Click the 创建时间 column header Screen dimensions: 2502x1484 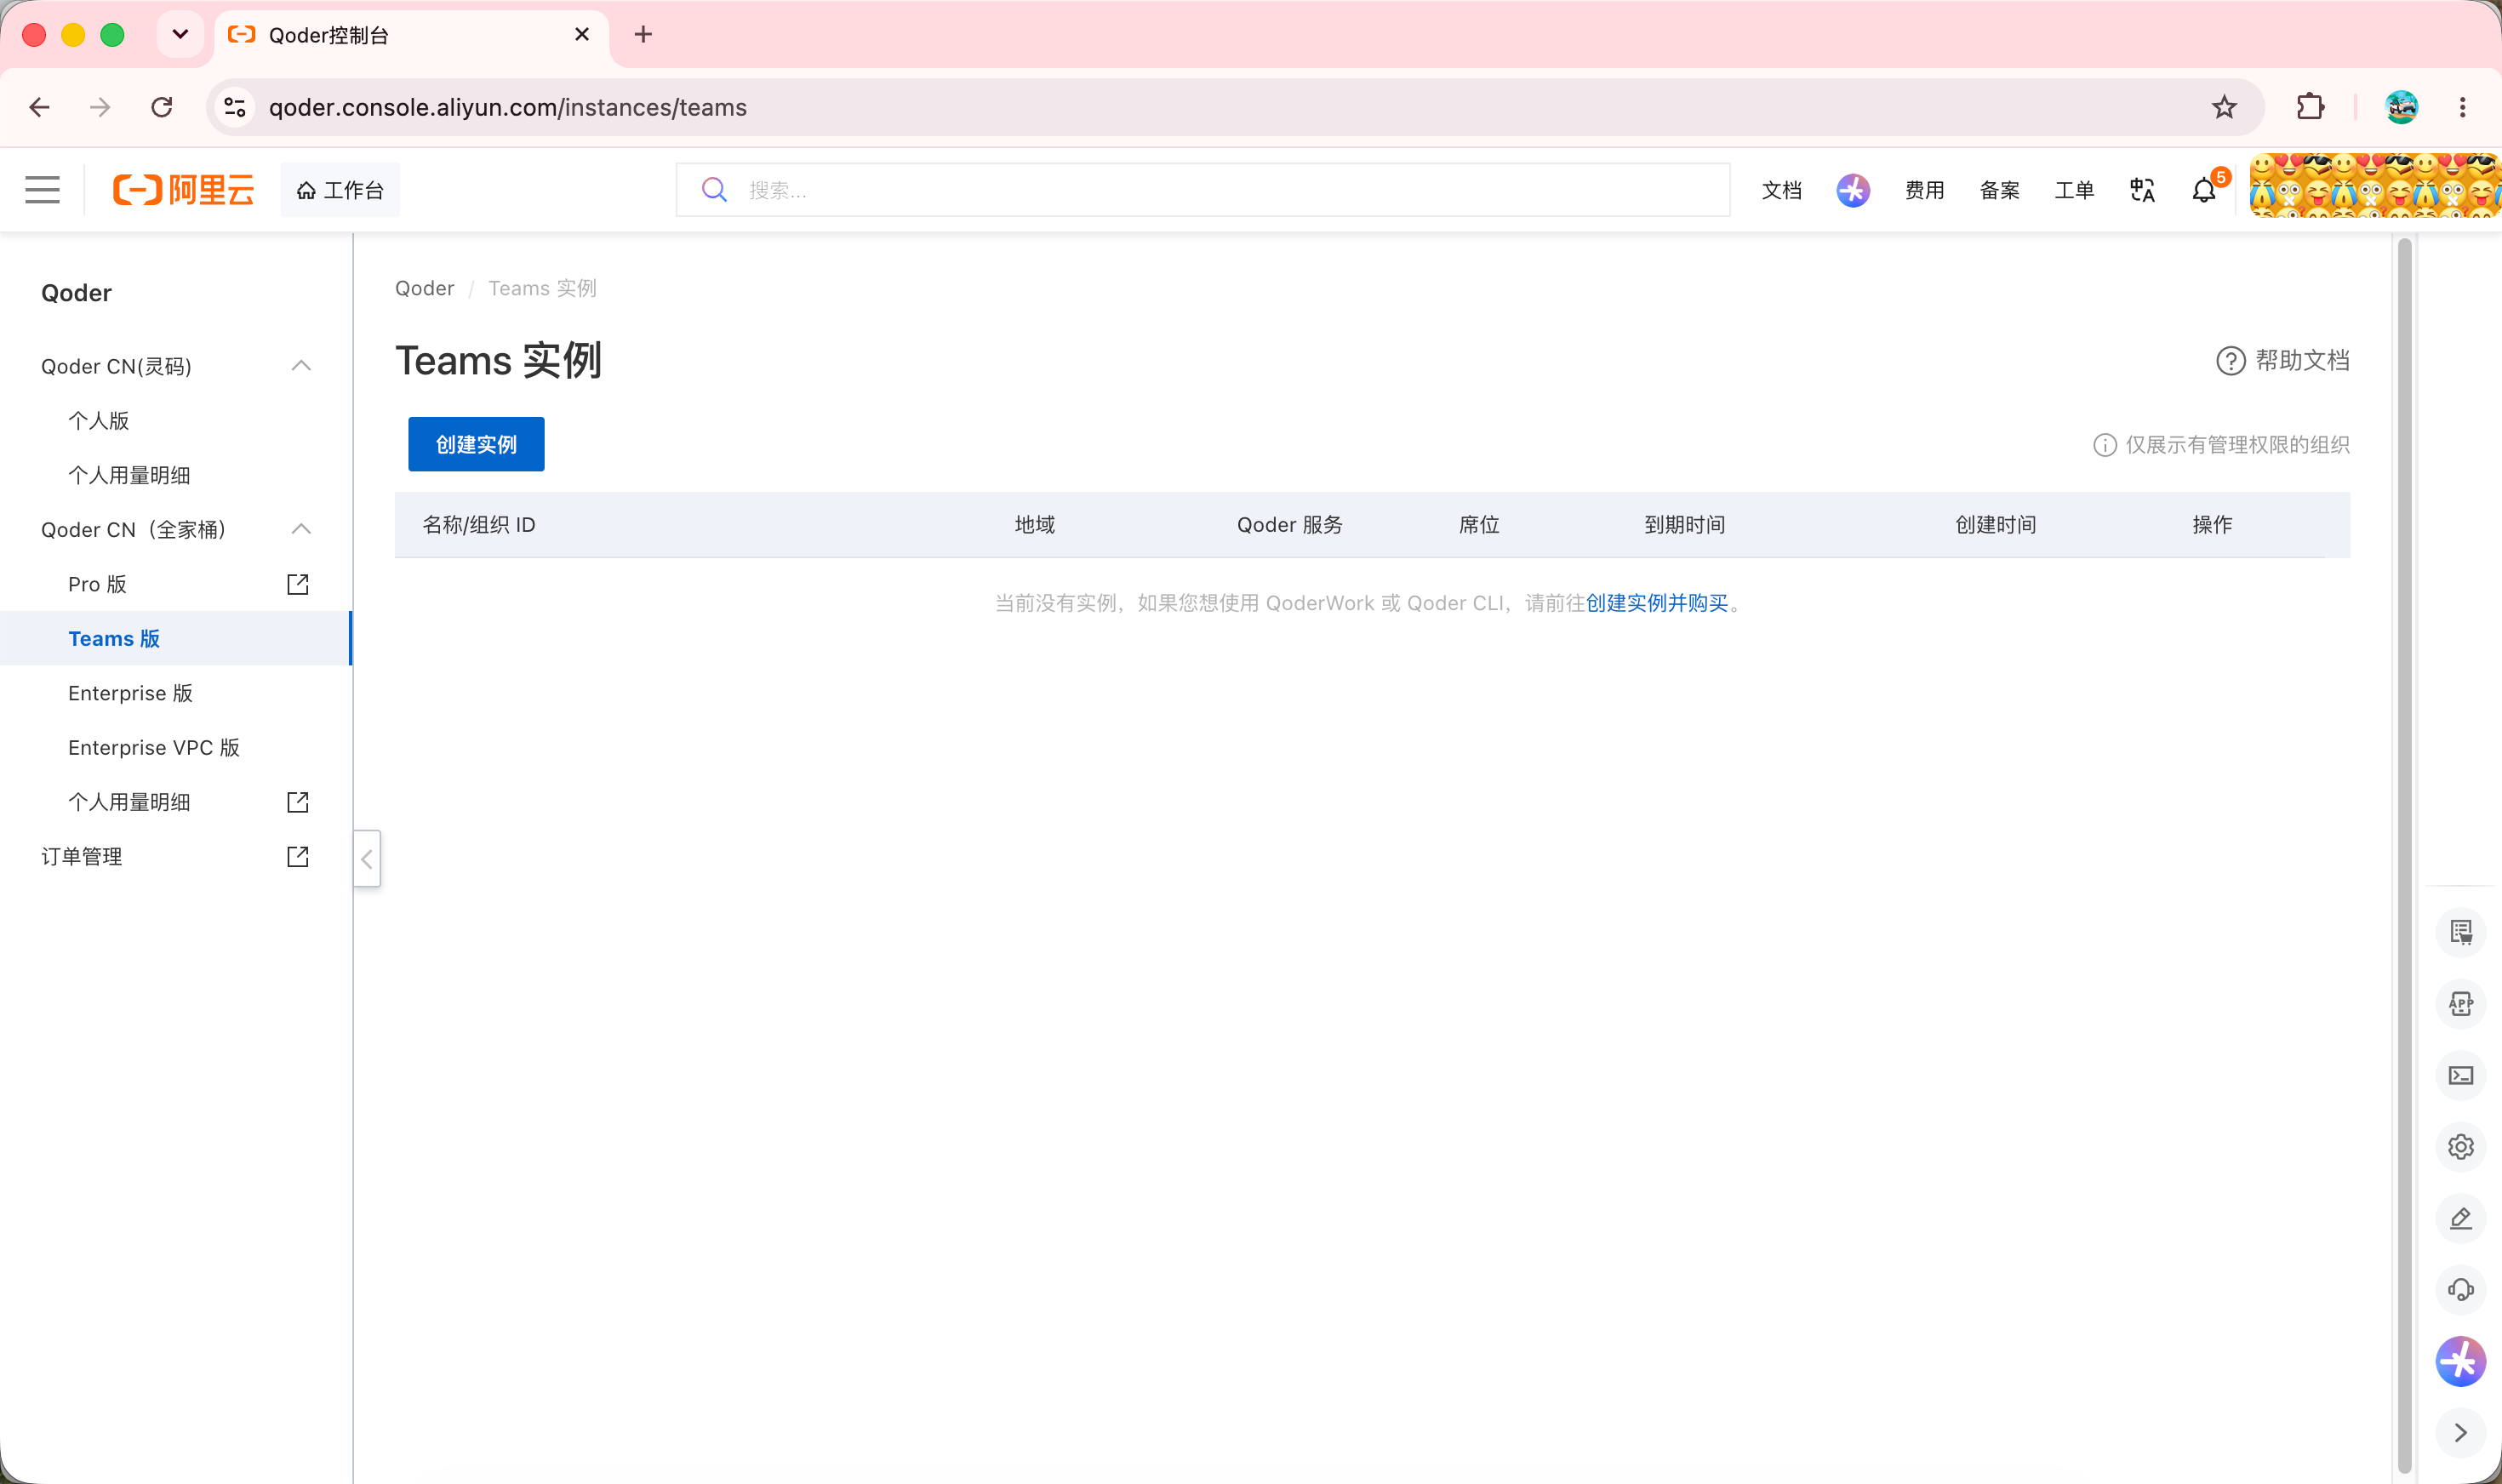point(1995,525)
